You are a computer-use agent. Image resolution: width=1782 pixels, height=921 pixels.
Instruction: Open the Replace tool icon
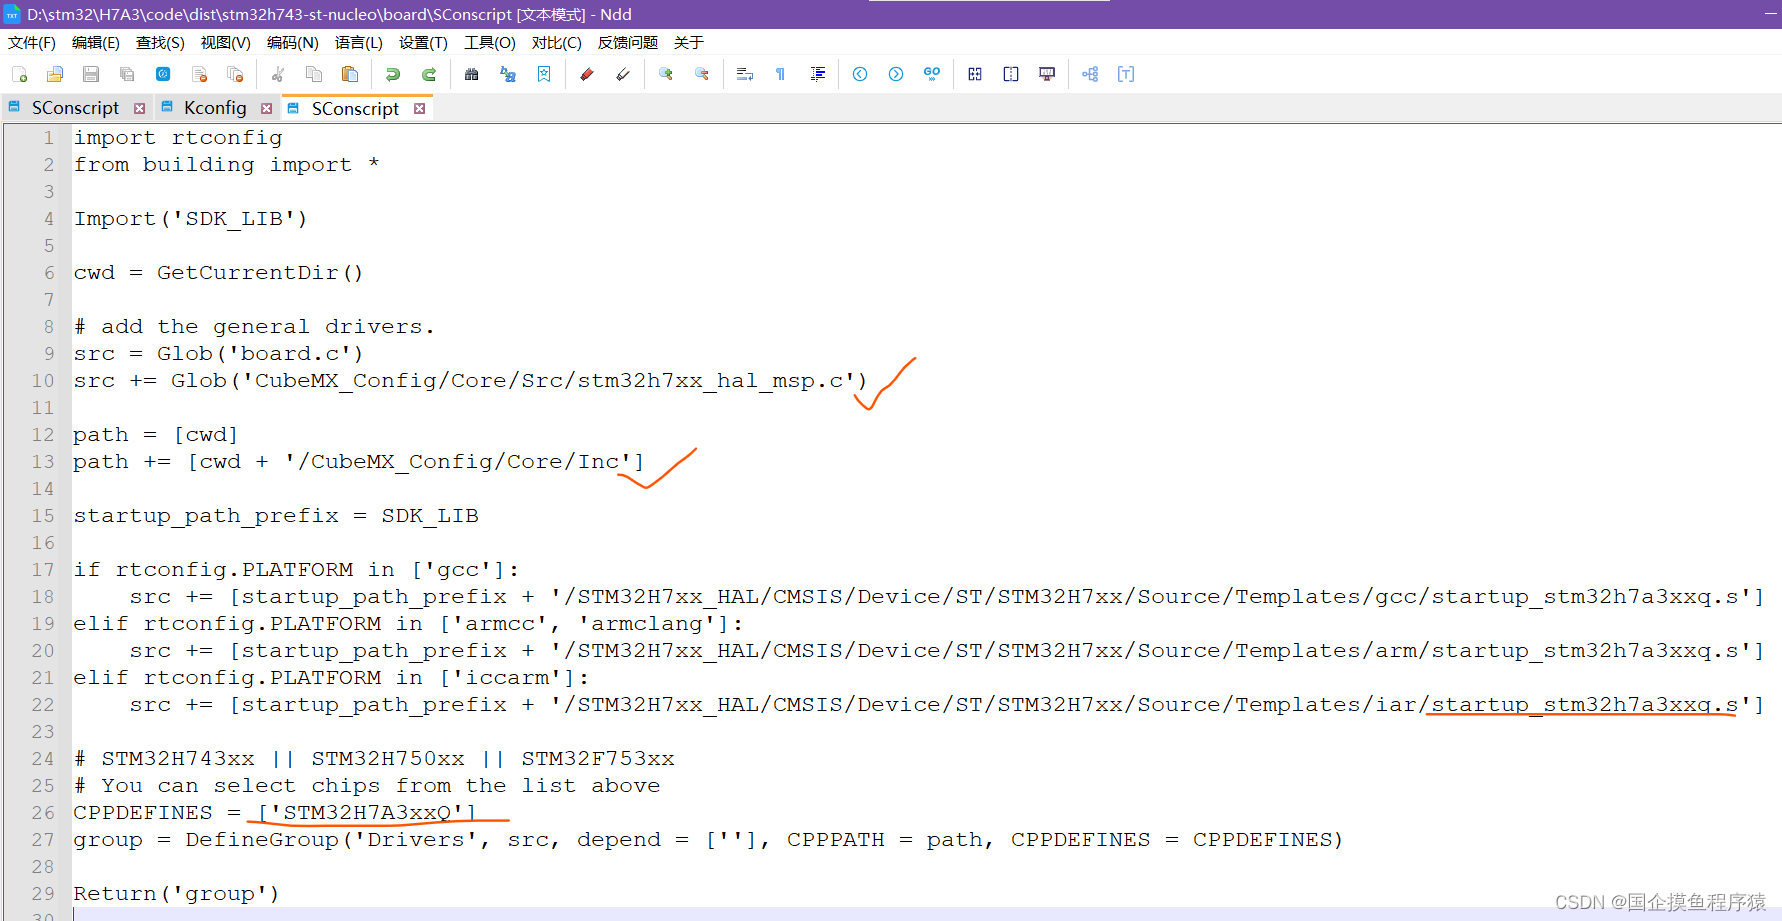click(508, 74)
